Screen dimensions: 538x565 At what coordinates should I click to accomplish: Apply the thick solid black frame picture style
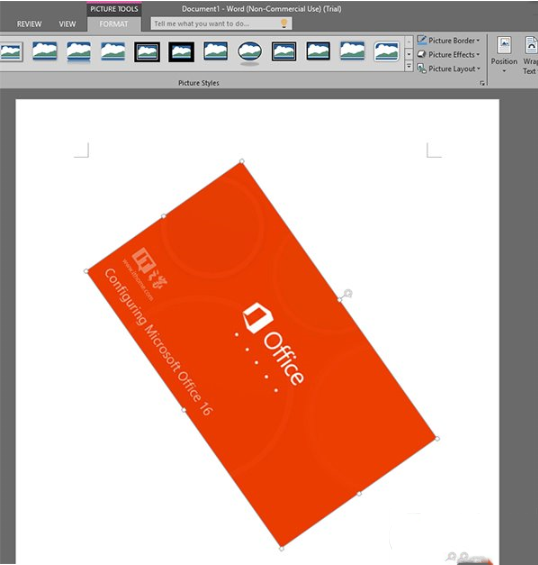[x=181, y=52]
